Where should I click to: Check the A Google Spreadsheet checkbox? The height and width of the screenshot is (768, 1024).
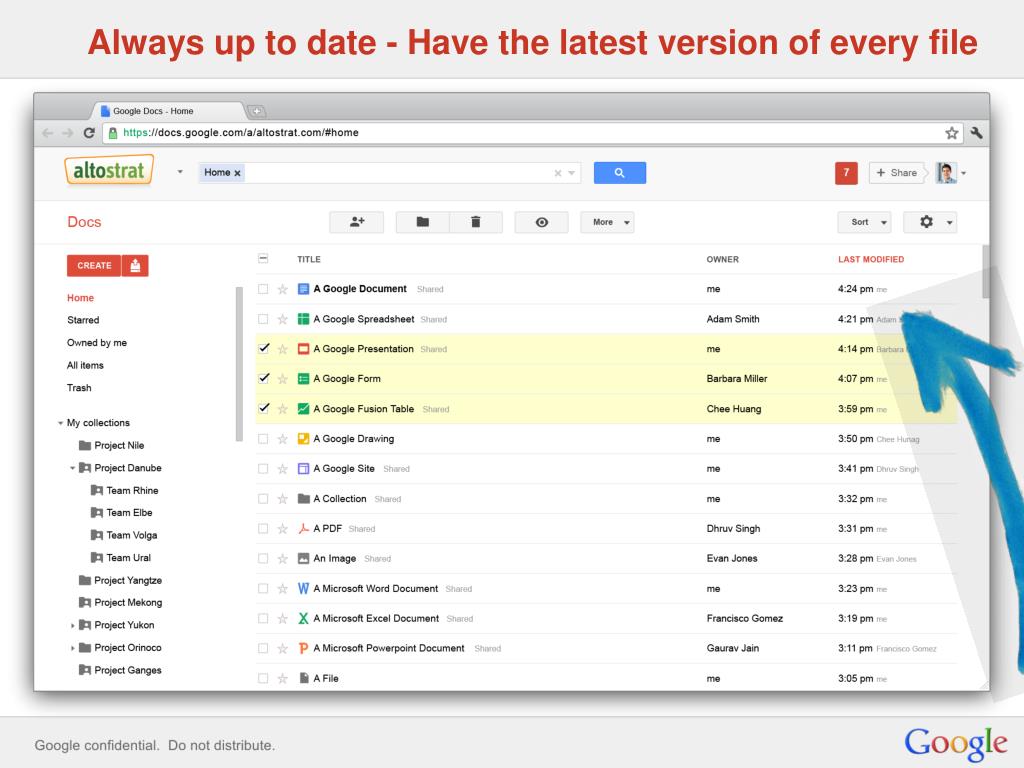click(x=263, y=319)
